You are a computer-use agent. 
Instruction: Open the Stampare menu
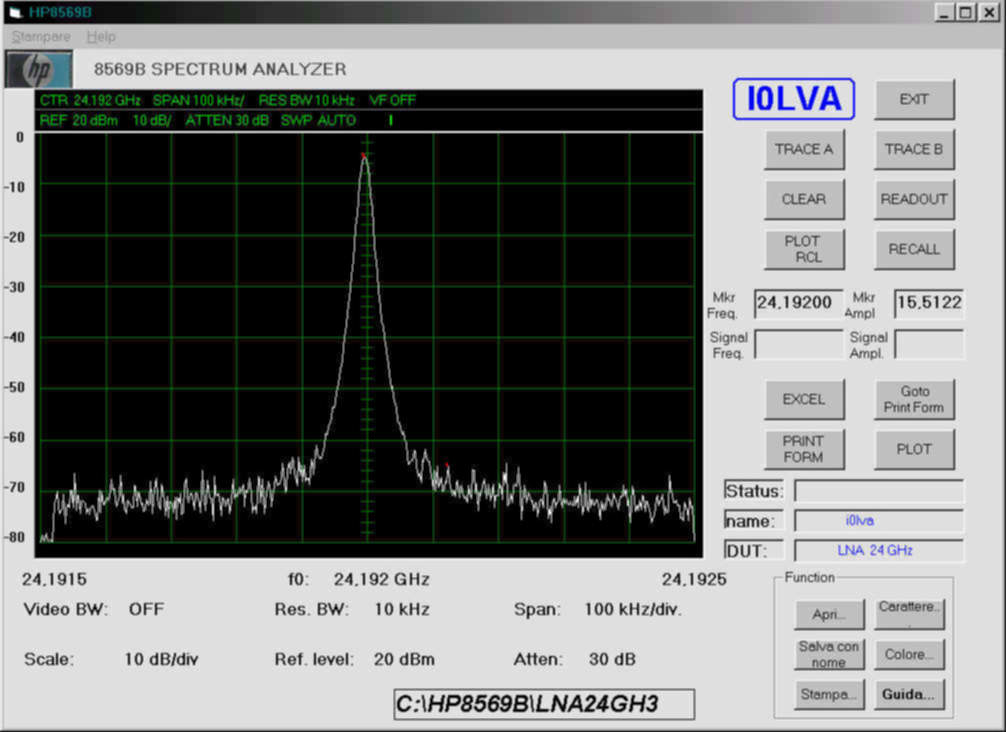(x=41, y=37)
